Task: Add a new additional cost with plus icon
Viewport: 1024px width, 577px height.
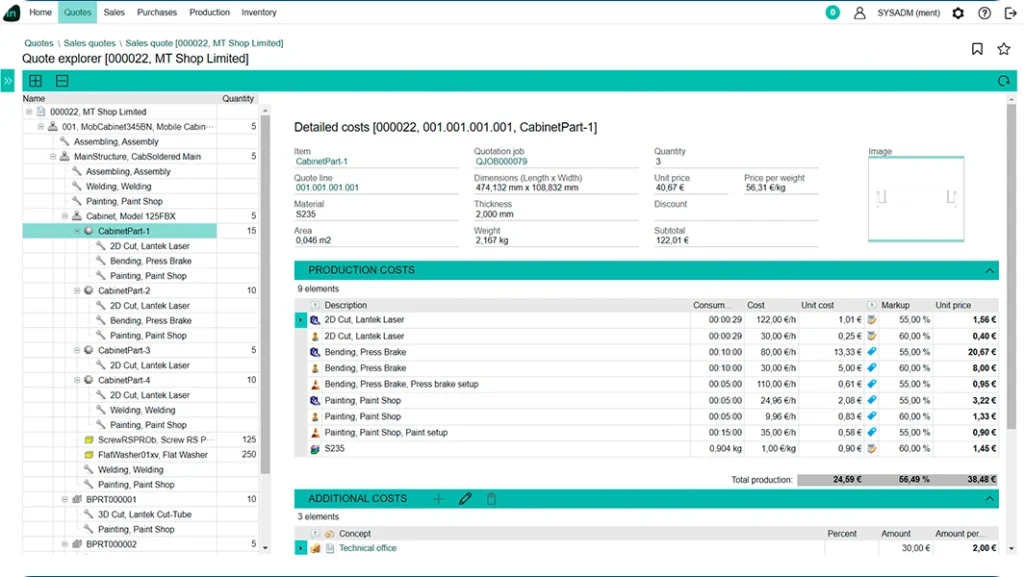Action: point(438,498)
